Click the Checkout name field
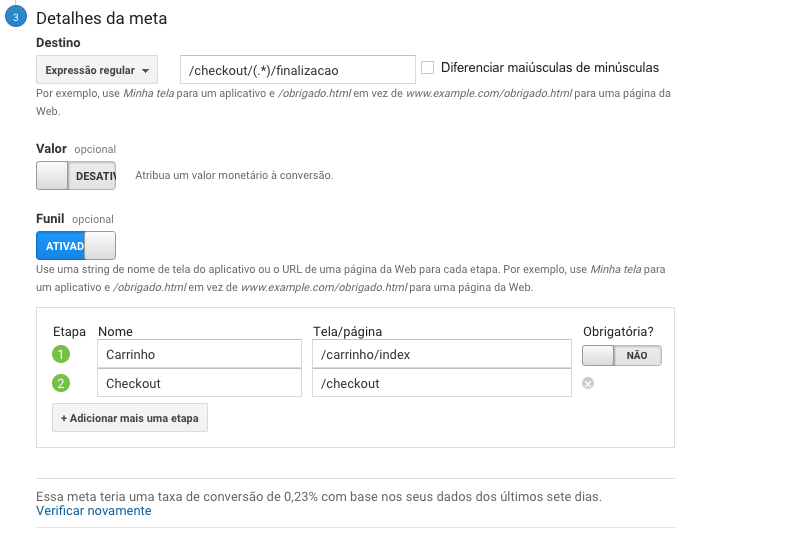Screen dimensions: 794x537 click(200, 383)
